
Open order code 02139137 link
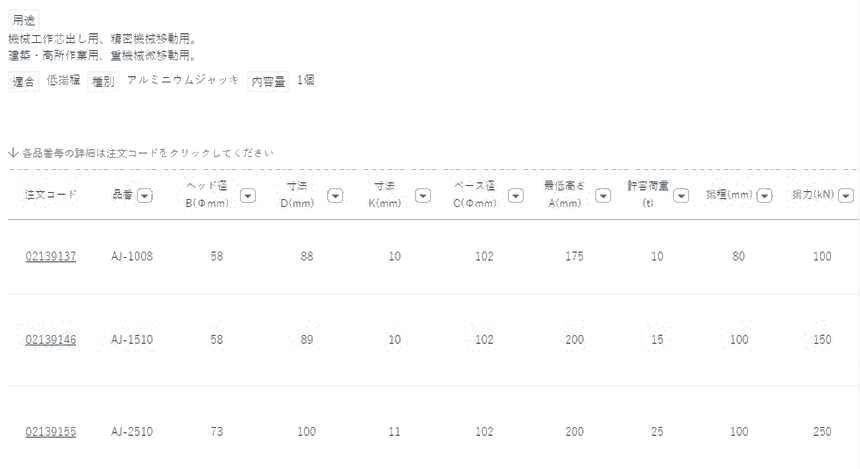coord(51,257)
